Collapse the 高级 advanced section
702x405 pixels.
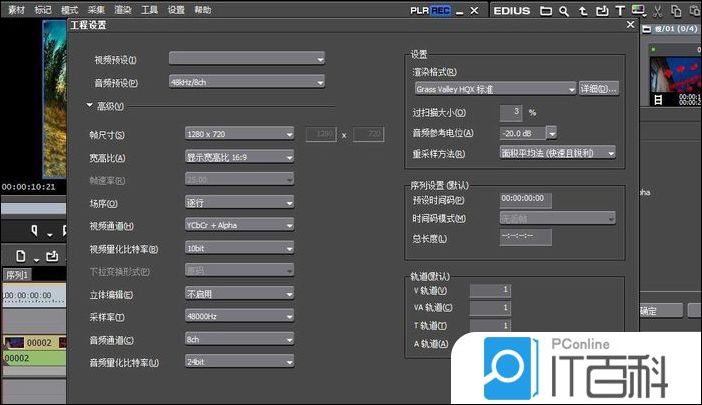pyautogui.click(x=89, y=106)
